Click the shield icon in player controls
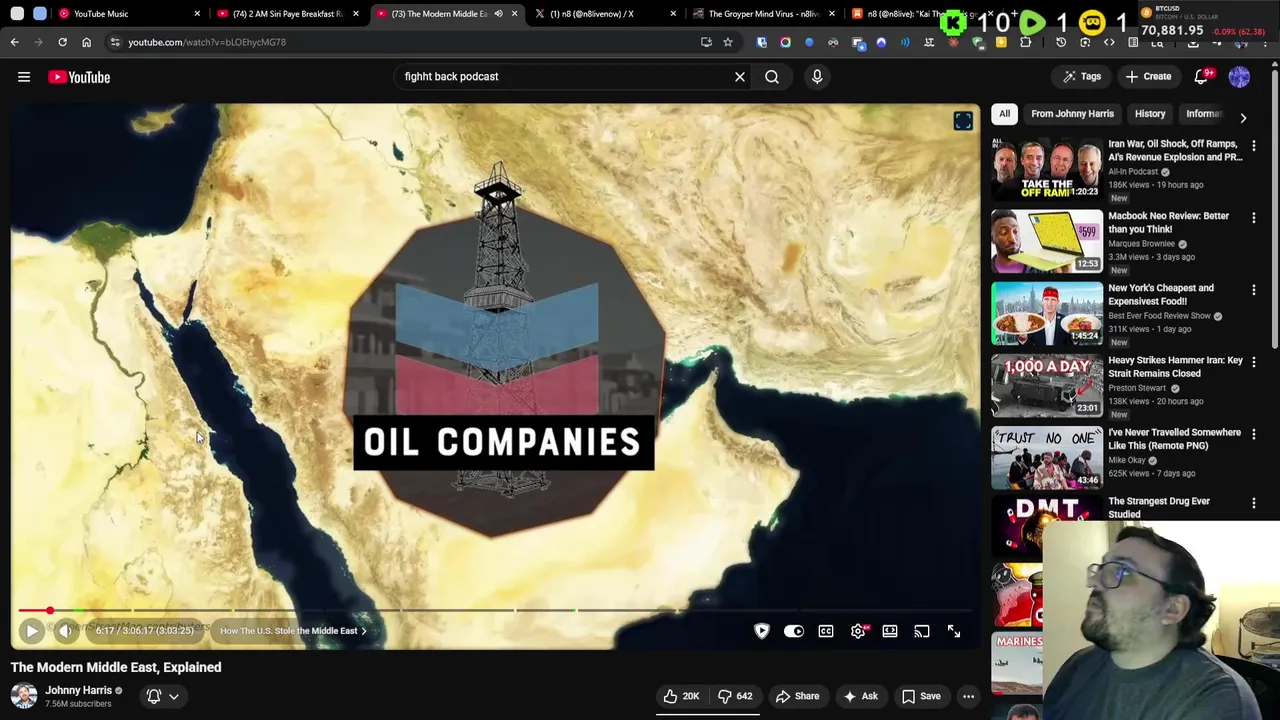The image size is (1280, 720). tap(762, 631)
